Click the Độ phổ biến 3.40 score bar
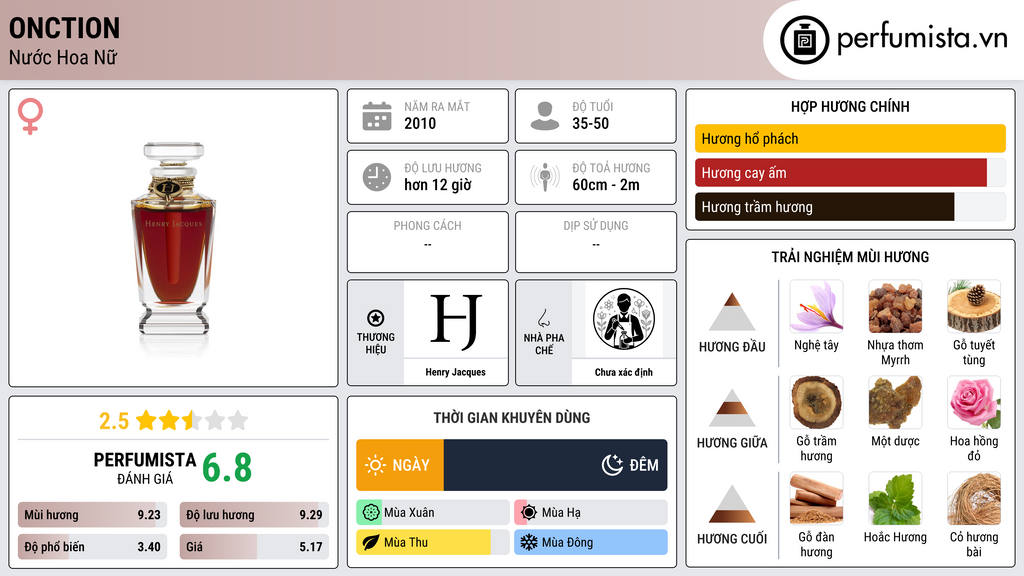This screenshot has width=1024, height=576. pos(92,547)
